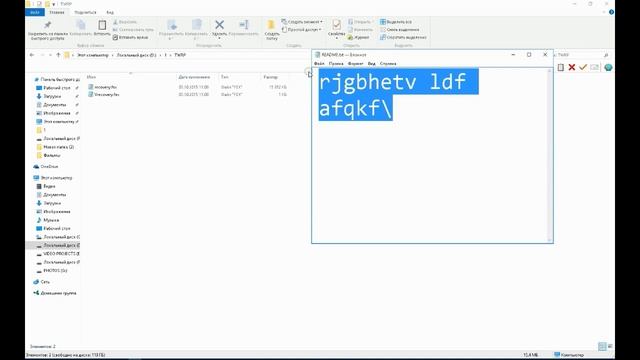Click Журнал (History) in the ribbon
The image size is (640, 360).
coord(358,37)
